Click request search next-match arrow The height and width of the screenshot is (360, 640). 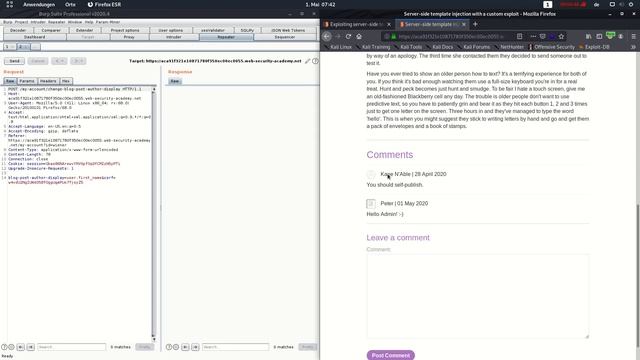click(31, 347)
